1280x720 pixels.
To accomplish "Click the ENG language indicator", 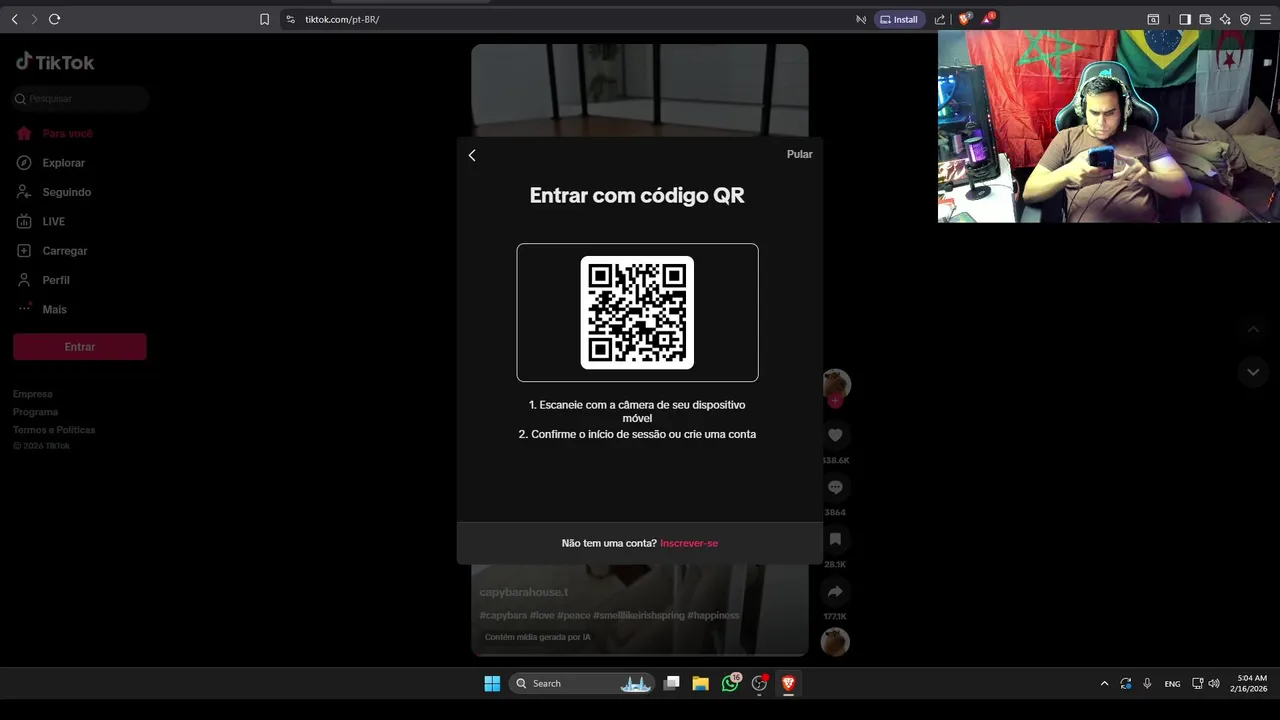I will pos(1172,684).
